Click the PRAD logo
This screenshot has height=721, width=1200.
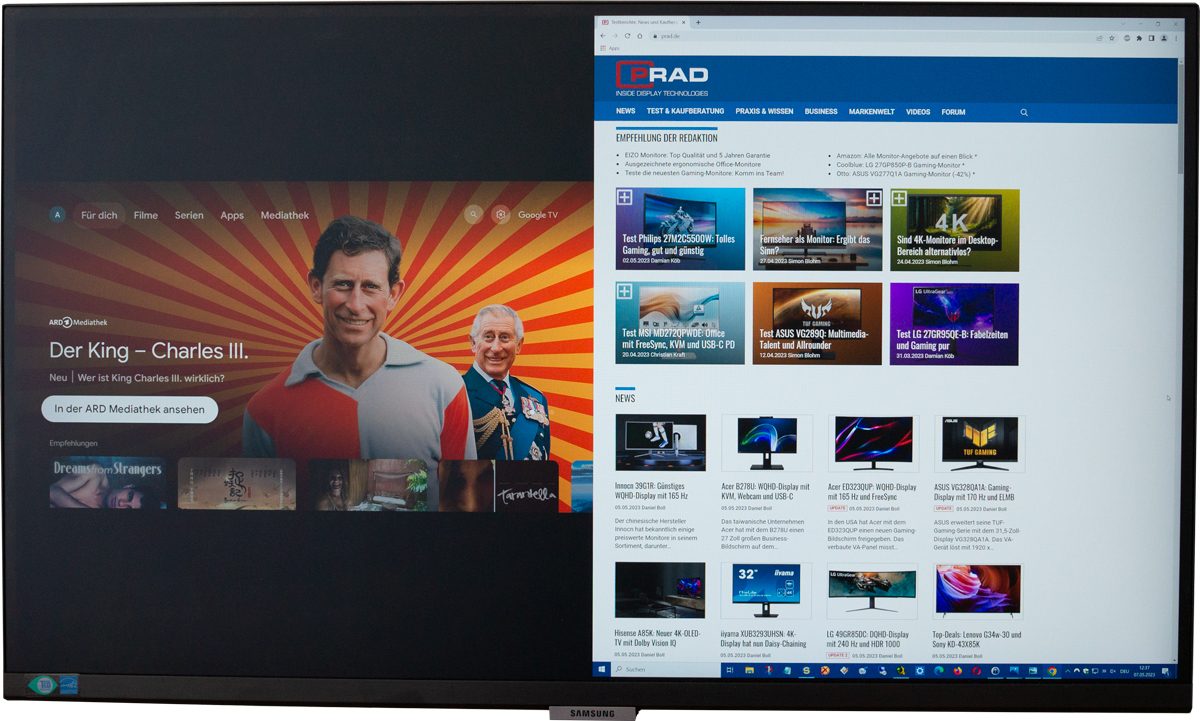(x=663, y=78)
